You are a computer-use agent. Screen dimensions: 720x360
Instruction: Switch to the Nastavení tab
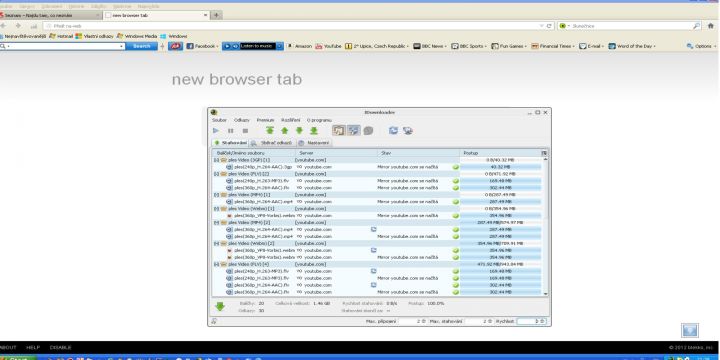click(314, 143)
